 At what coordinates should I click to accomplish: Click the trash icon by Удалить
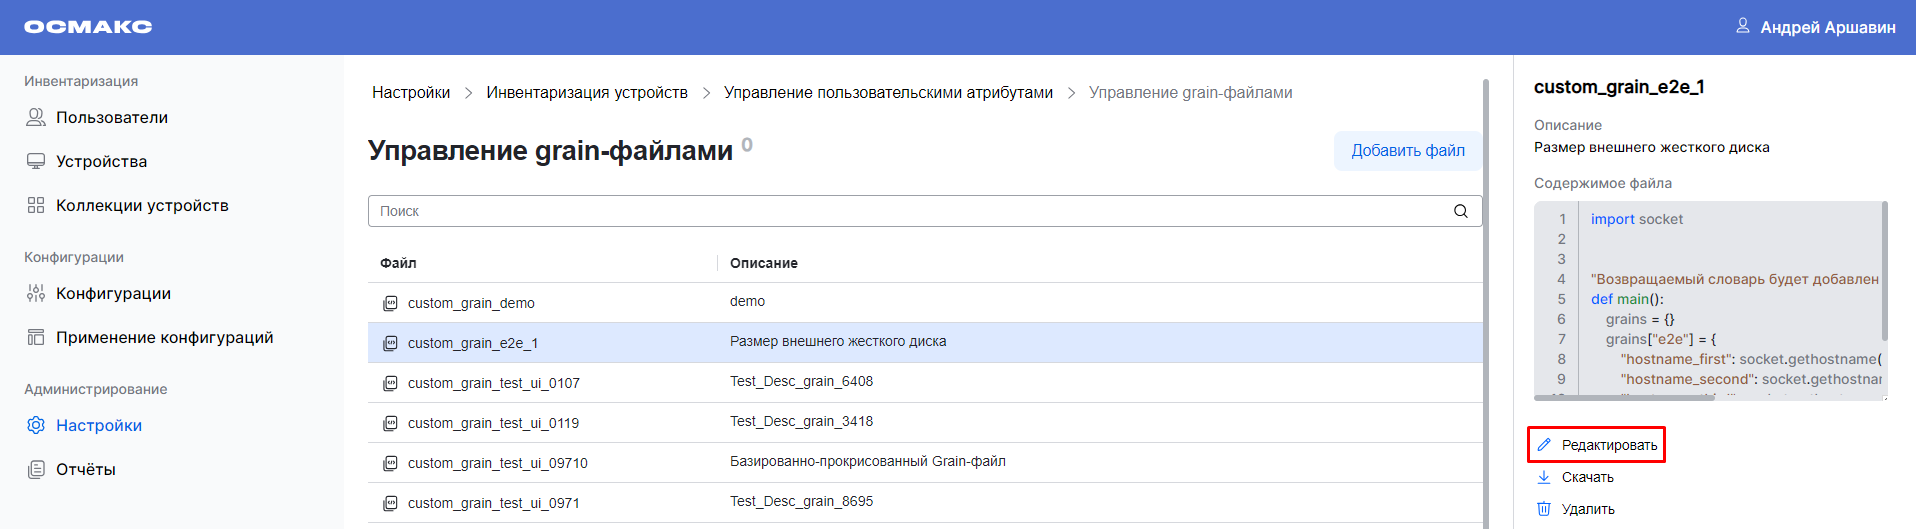click(1544, 509)
